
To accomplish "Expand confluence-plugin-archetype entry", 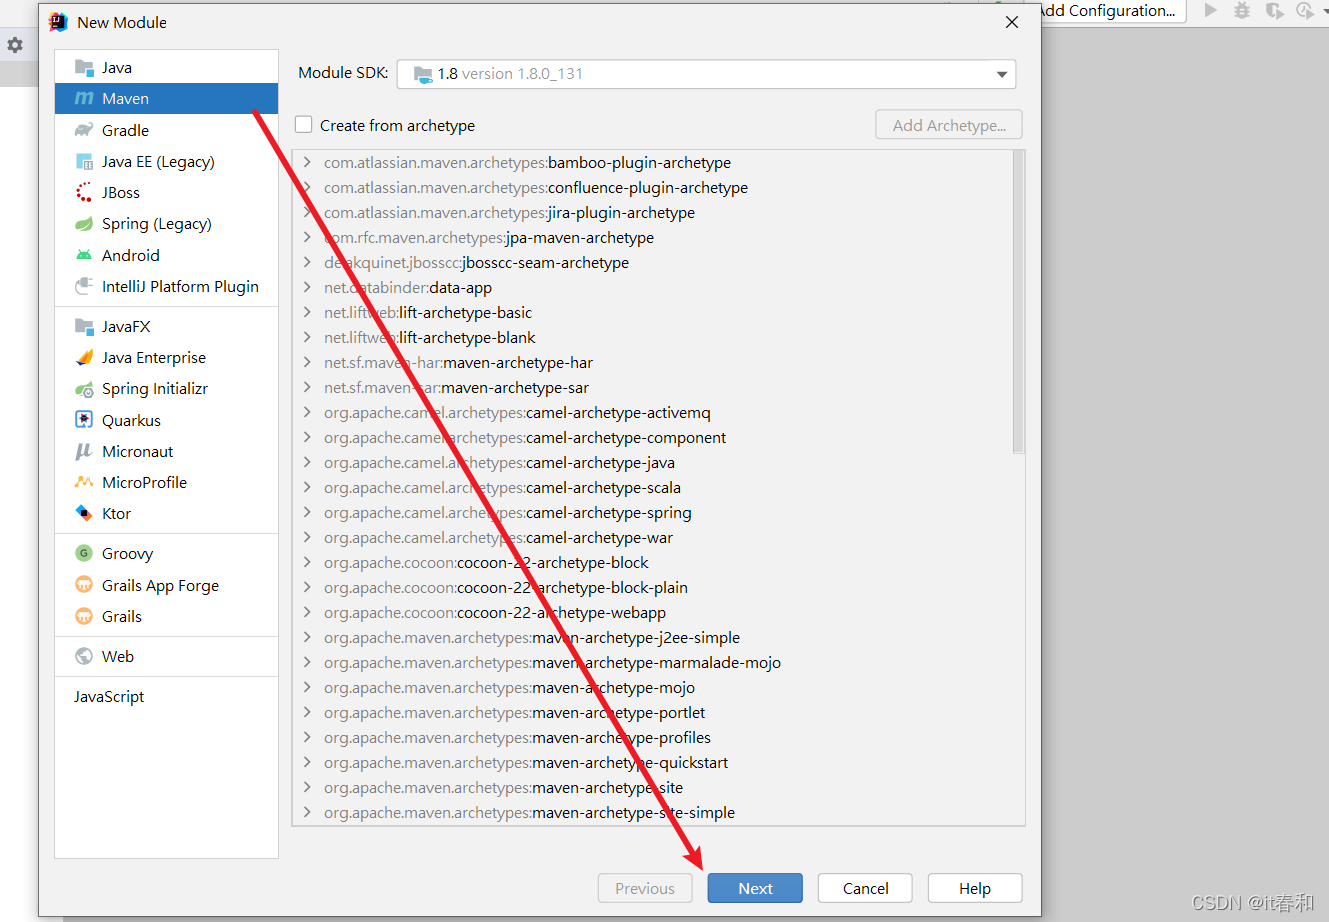I will pyautogui.click(x=307, y=187).
